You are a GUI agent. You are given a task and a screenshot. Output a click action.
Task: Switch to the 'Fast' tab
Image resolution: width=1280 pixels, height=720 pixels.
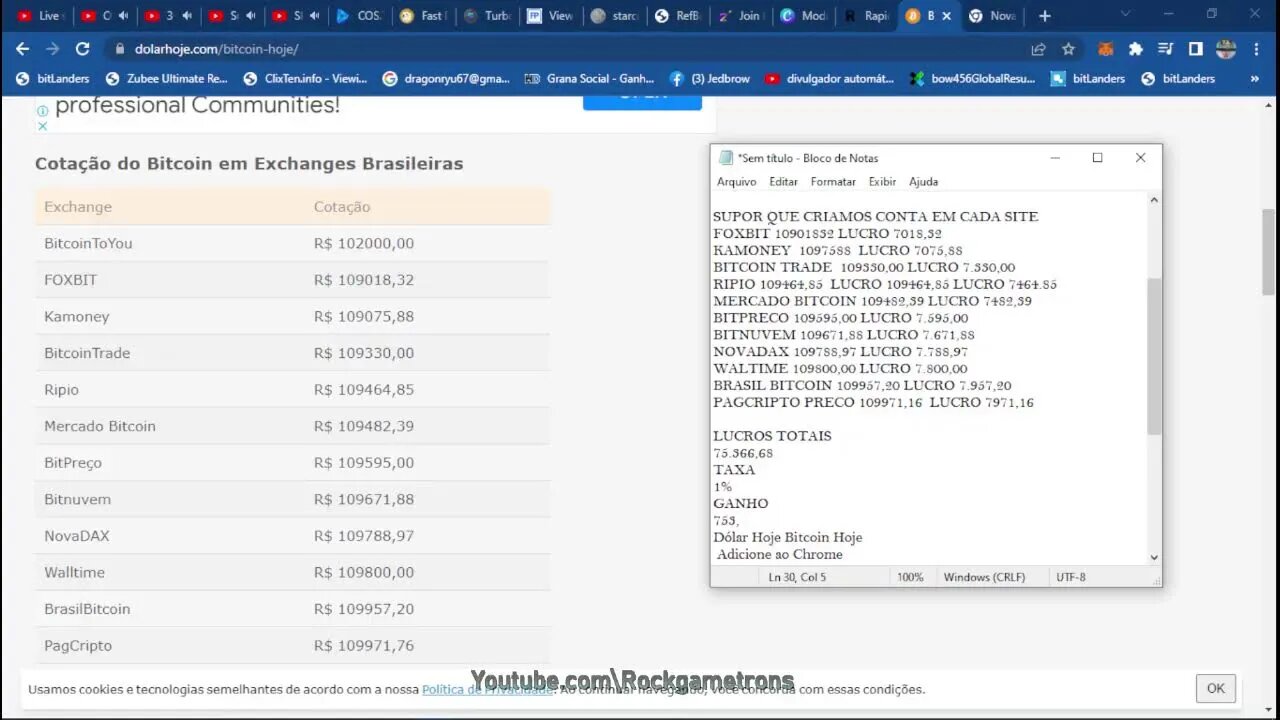click(423, 16)
